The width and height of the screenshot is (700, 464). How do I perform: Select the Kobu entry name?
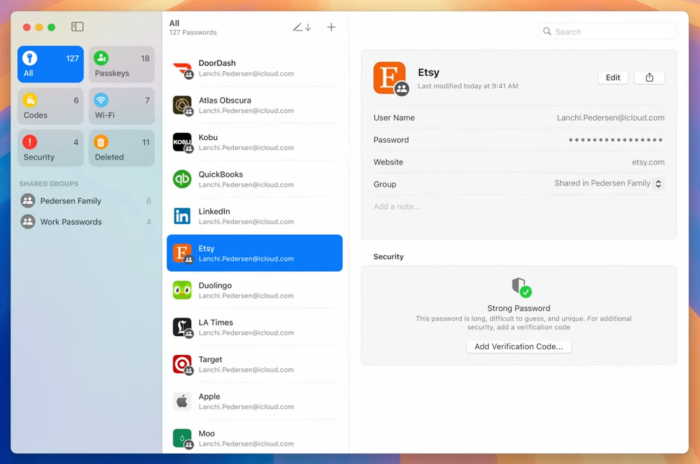[208, 137]
